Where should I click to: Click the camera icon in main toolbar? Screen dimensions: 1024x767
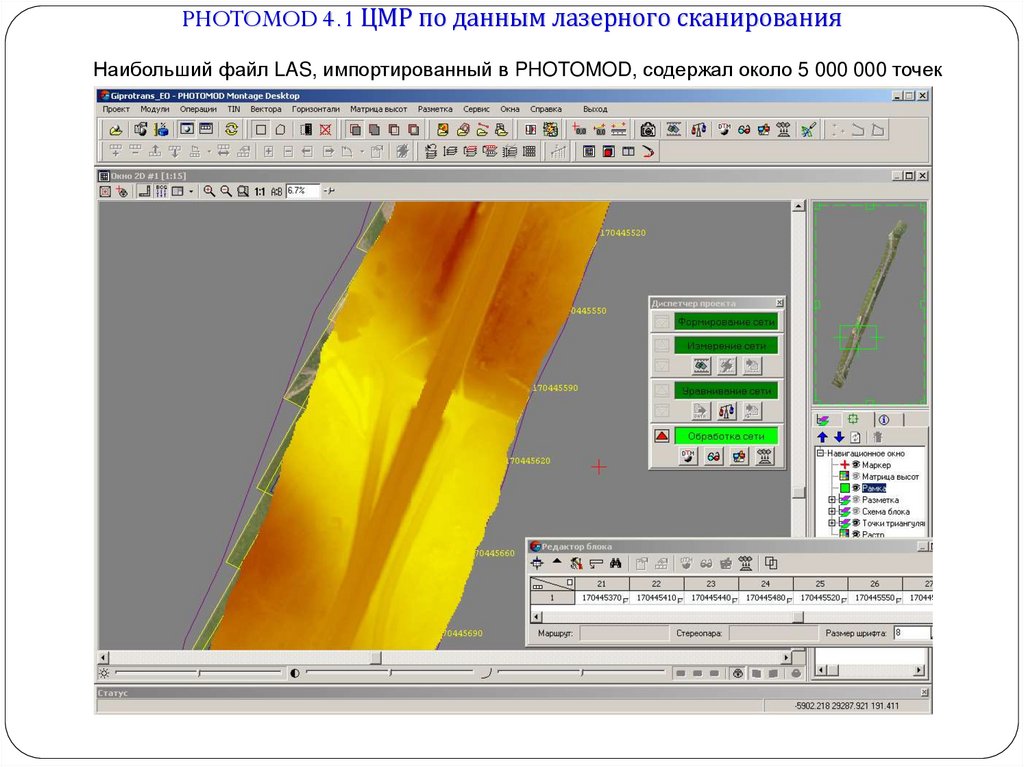coord(648,129)
